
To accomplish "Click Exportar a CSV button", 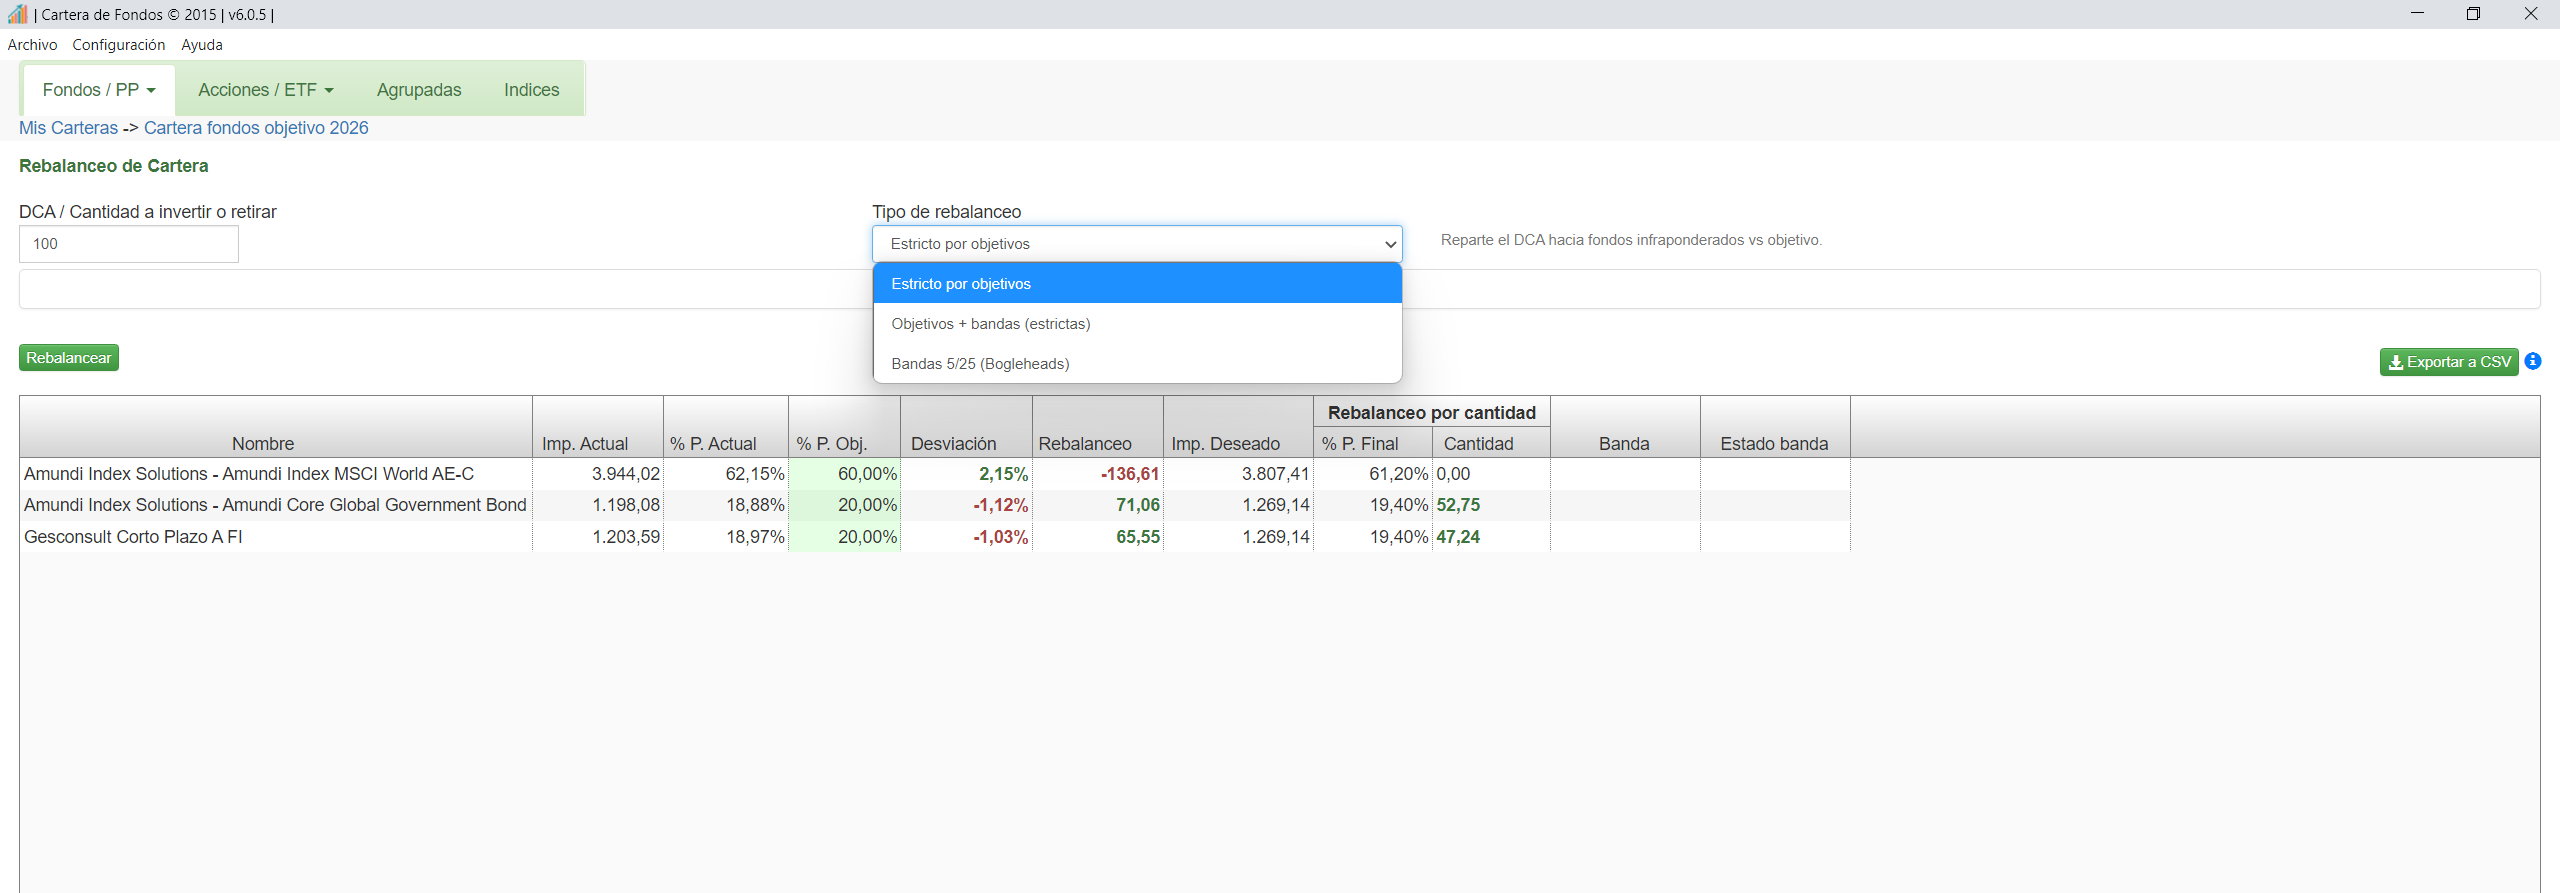I will (x=2448, y=362).
